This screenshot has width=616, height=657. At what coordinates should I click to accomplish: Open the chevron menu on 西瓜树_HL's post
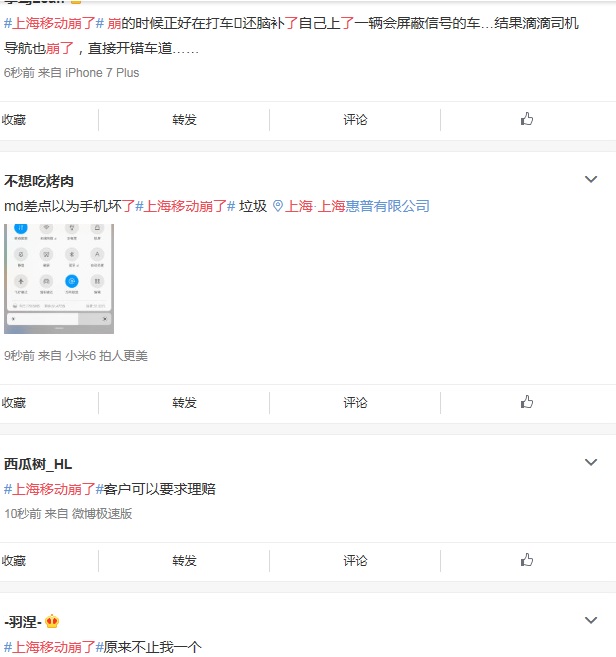click(x=590, y=462)
